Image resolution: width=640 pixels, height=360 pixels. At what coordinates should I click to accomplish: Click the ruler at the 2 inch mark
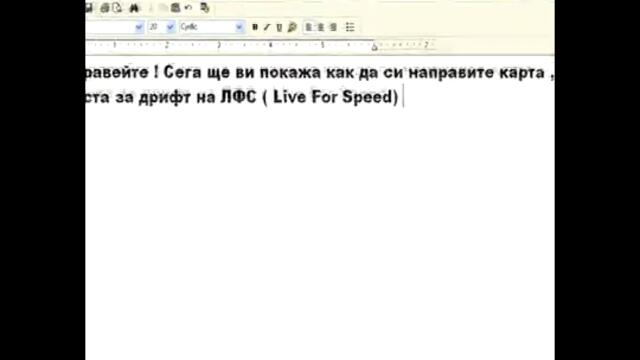(167, 45)
